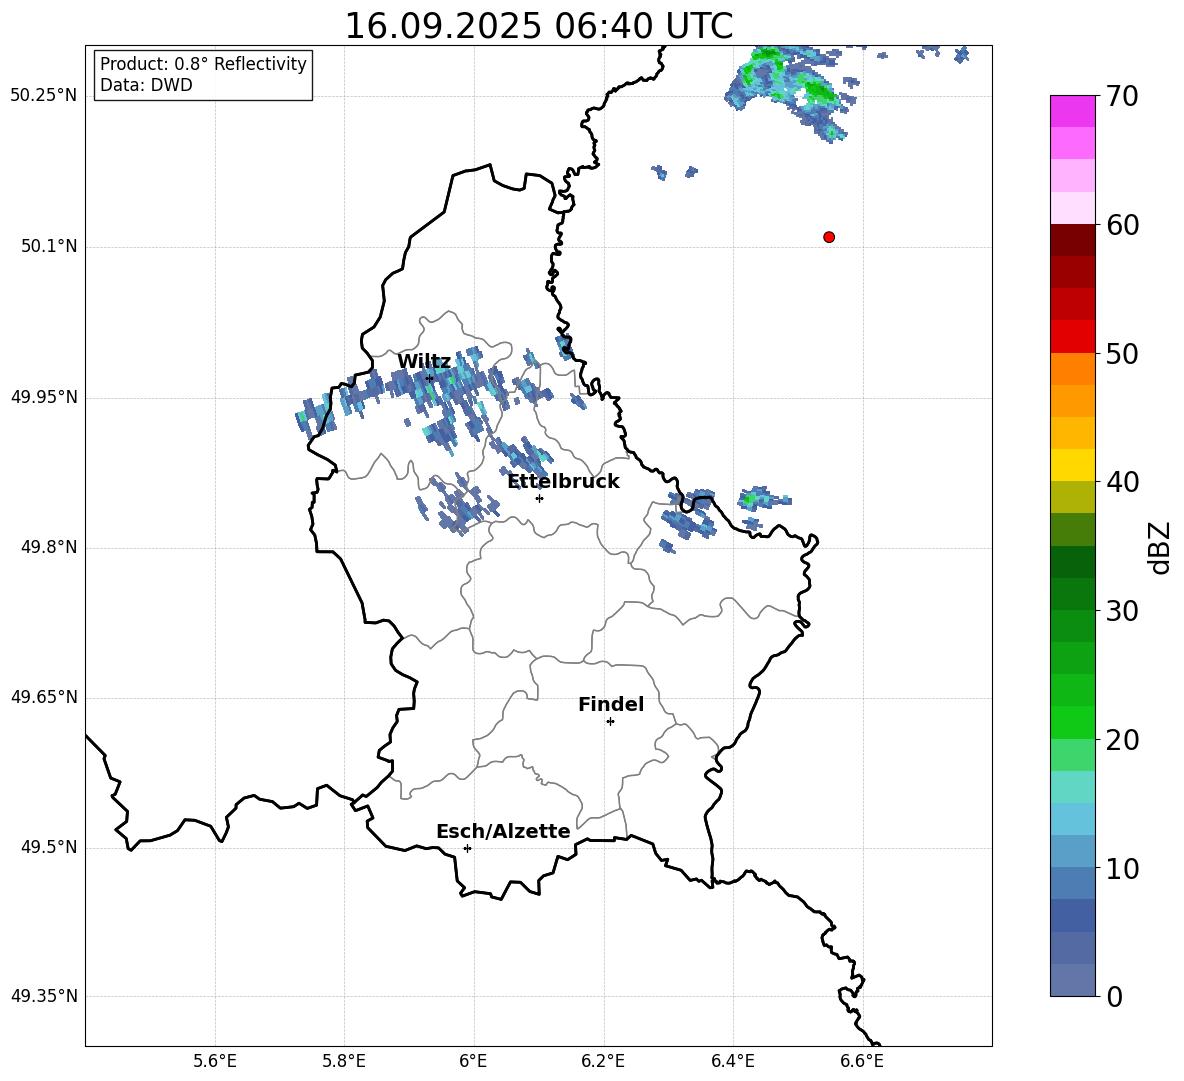Click the Ettelbruck station cross marker

click(539, 498)
